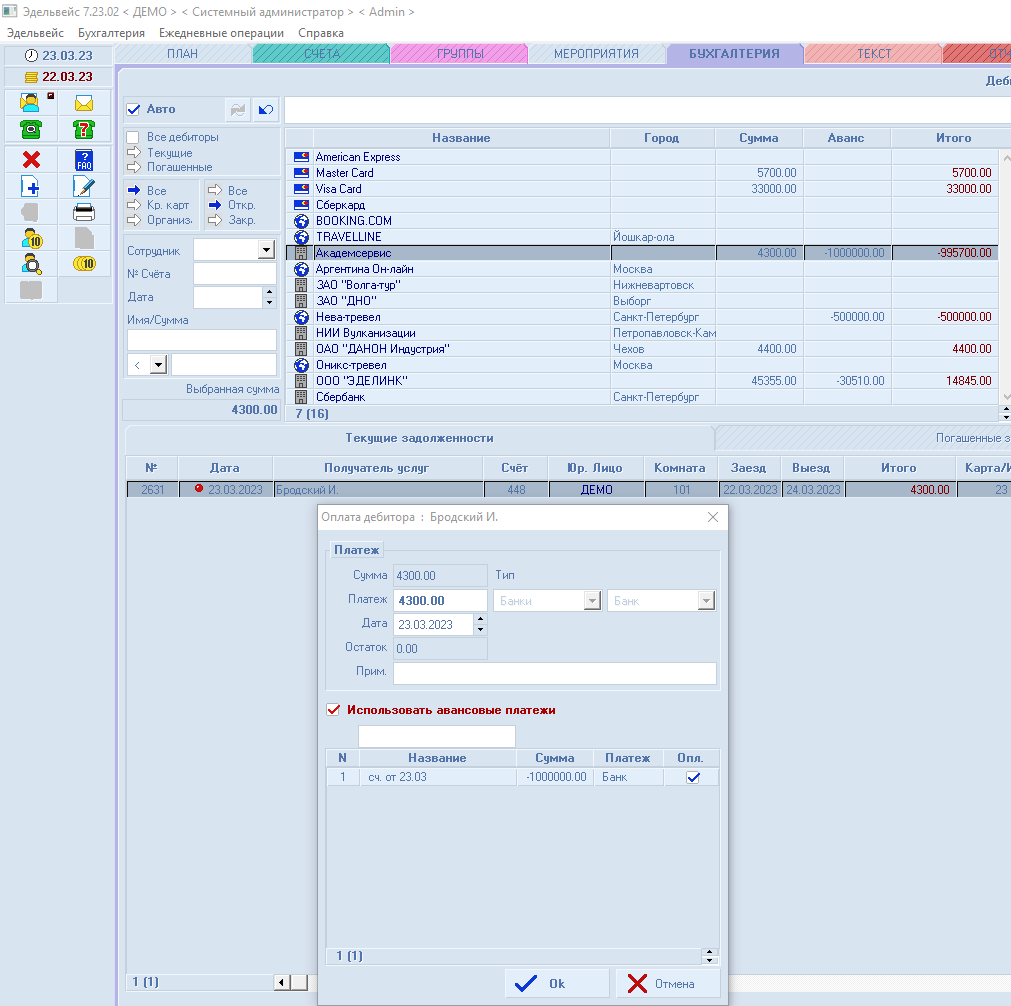The image size is (1011, 1006).
Task: Click the red X delete icon
Action: coord(31,160)
